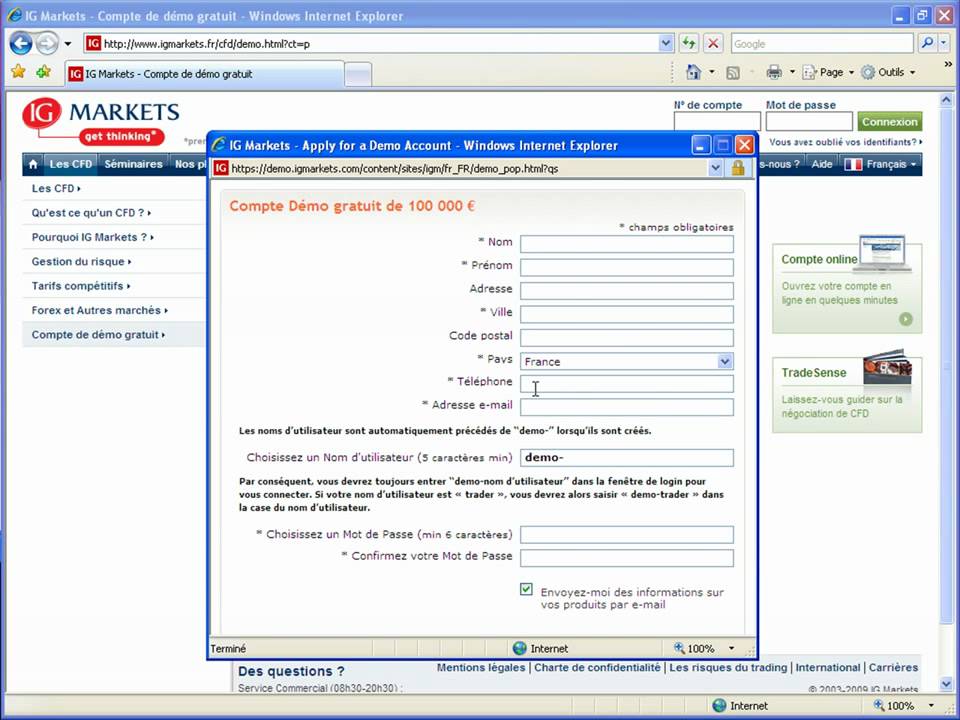Open Gestion du risque sidebar link
Image resolution: width=960 pixels, height=720 pixels.
[81, 261]
